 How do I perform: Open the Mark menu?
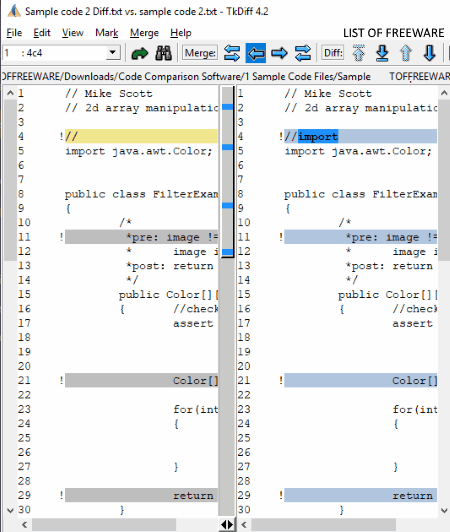pyautogui.click(x=107, y=33)
